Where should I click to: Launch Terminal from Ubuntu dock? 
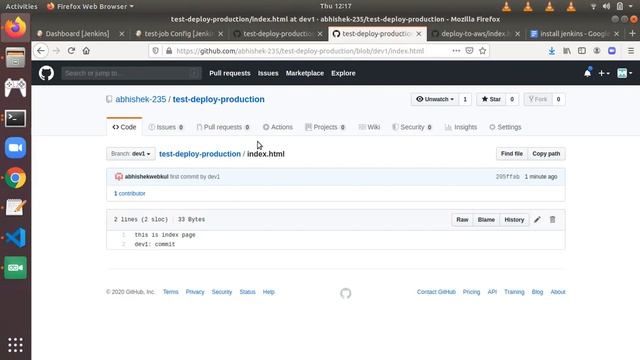(16, 118)
